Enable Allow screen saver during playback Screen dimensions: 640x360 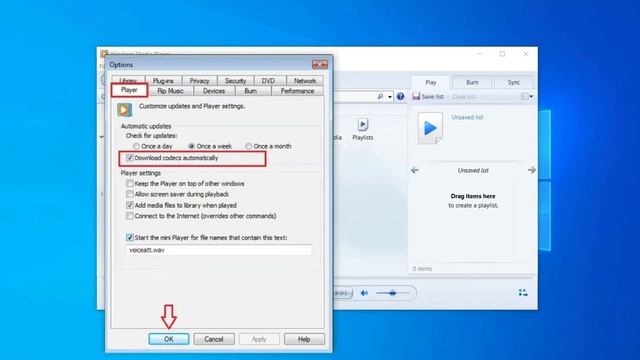[130, 194]
